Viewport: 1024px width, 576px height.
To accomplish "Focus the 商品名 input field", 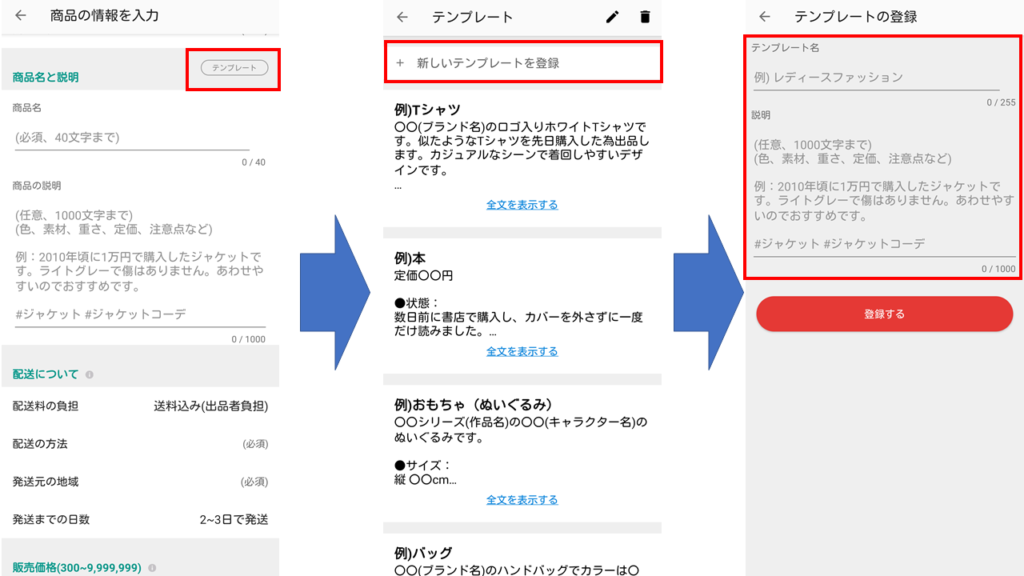I will point(132,138).
